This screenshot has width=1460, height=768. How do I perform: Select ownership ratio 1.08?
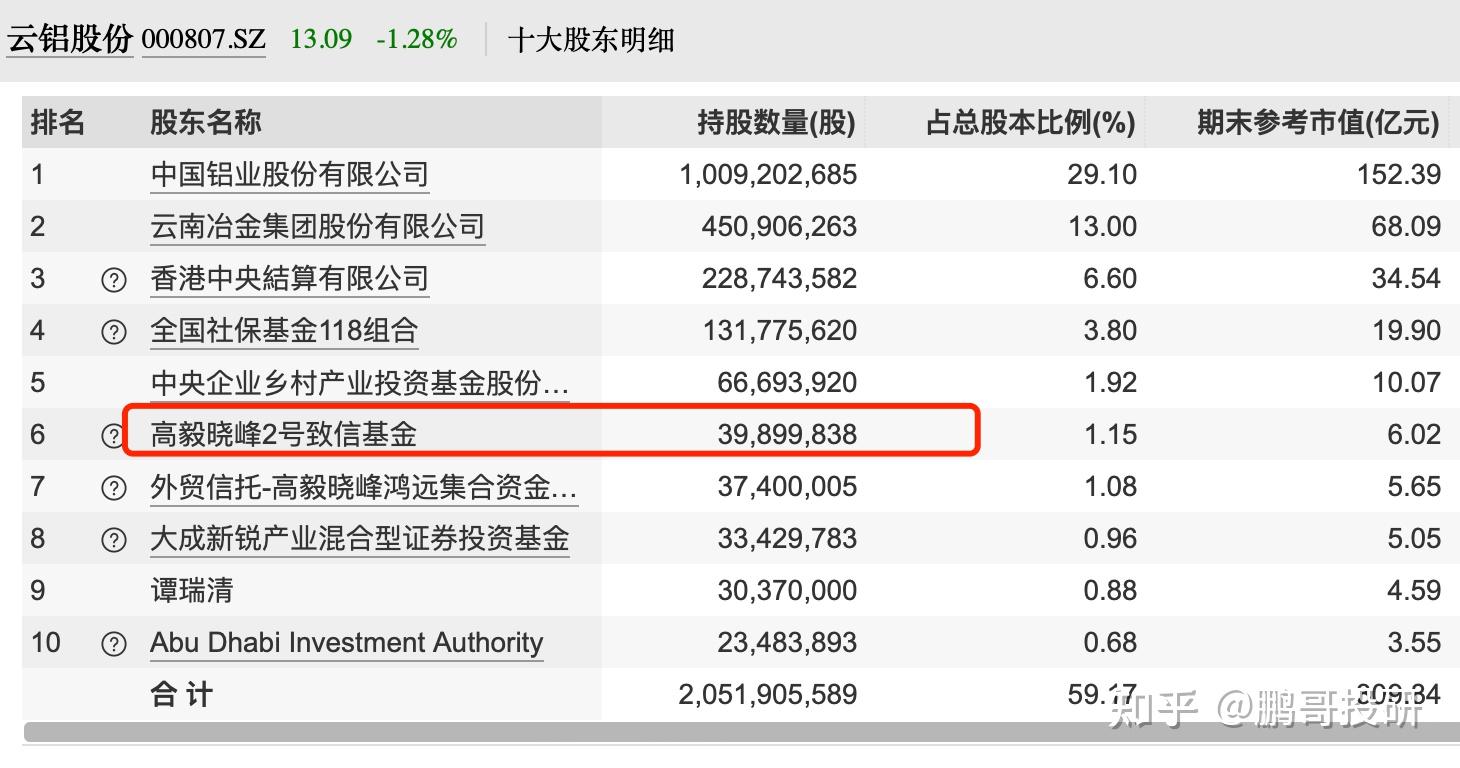(x=1111, y=487)
